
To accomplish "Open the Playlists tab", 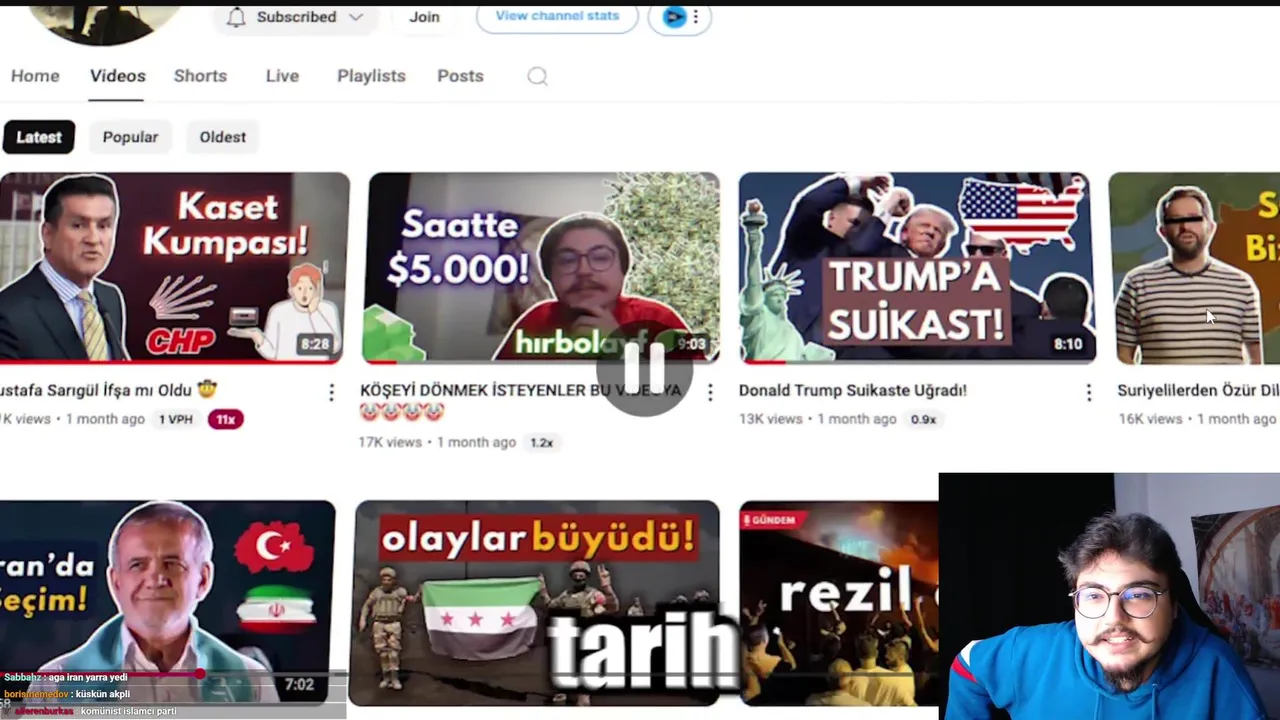I will 371,76.
